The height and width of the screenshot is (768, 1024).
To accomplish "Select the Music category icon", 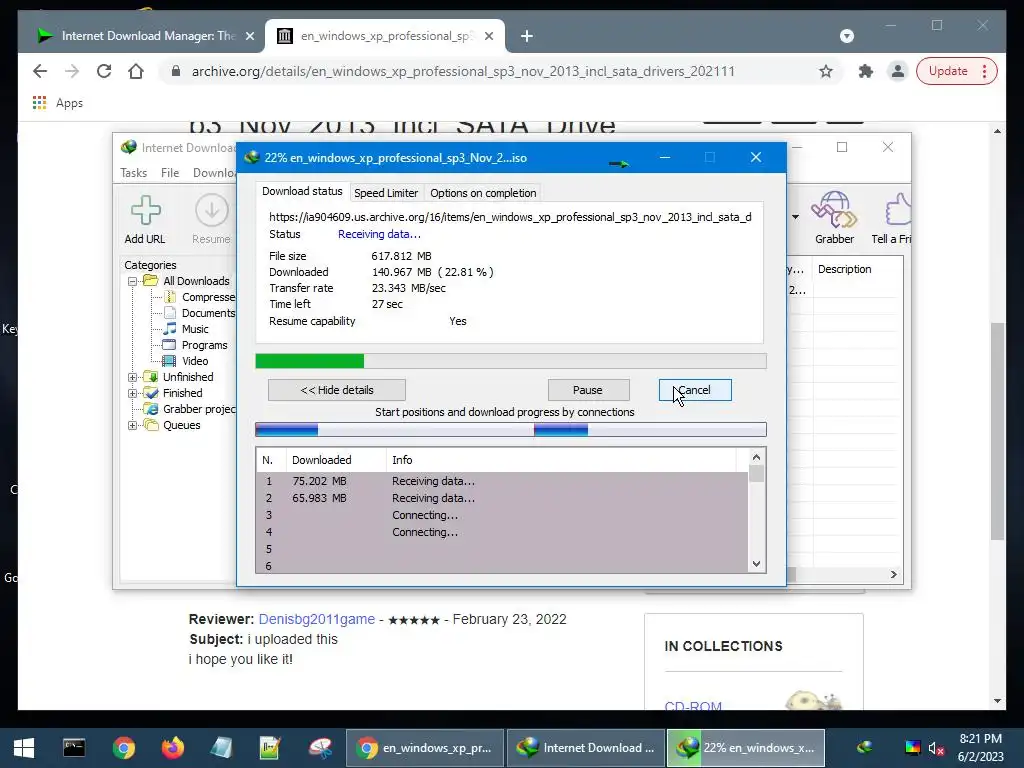I will pos(170,328).
